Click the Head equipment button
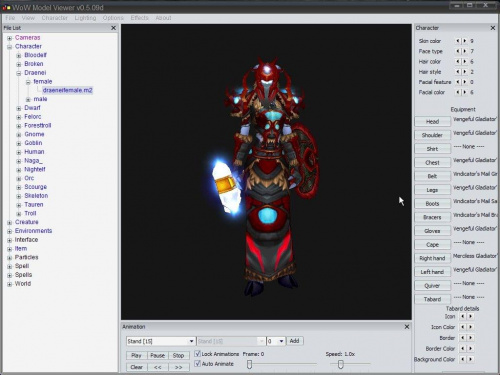This screenshot has height=375, width=500. coord(432,122)
